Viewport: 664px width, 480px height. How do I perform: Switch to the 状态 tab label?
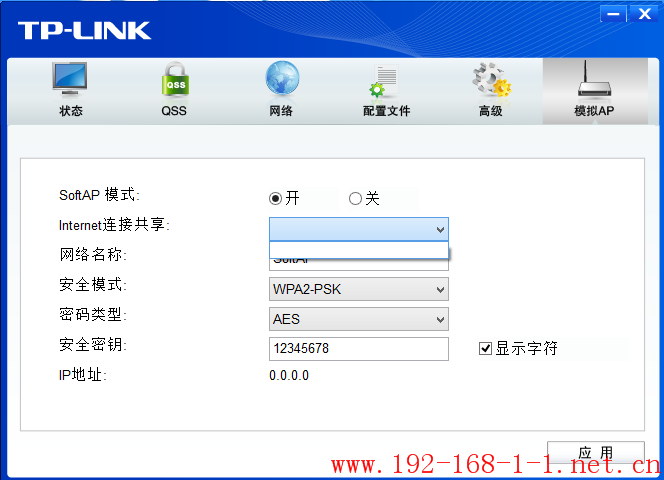71,111
